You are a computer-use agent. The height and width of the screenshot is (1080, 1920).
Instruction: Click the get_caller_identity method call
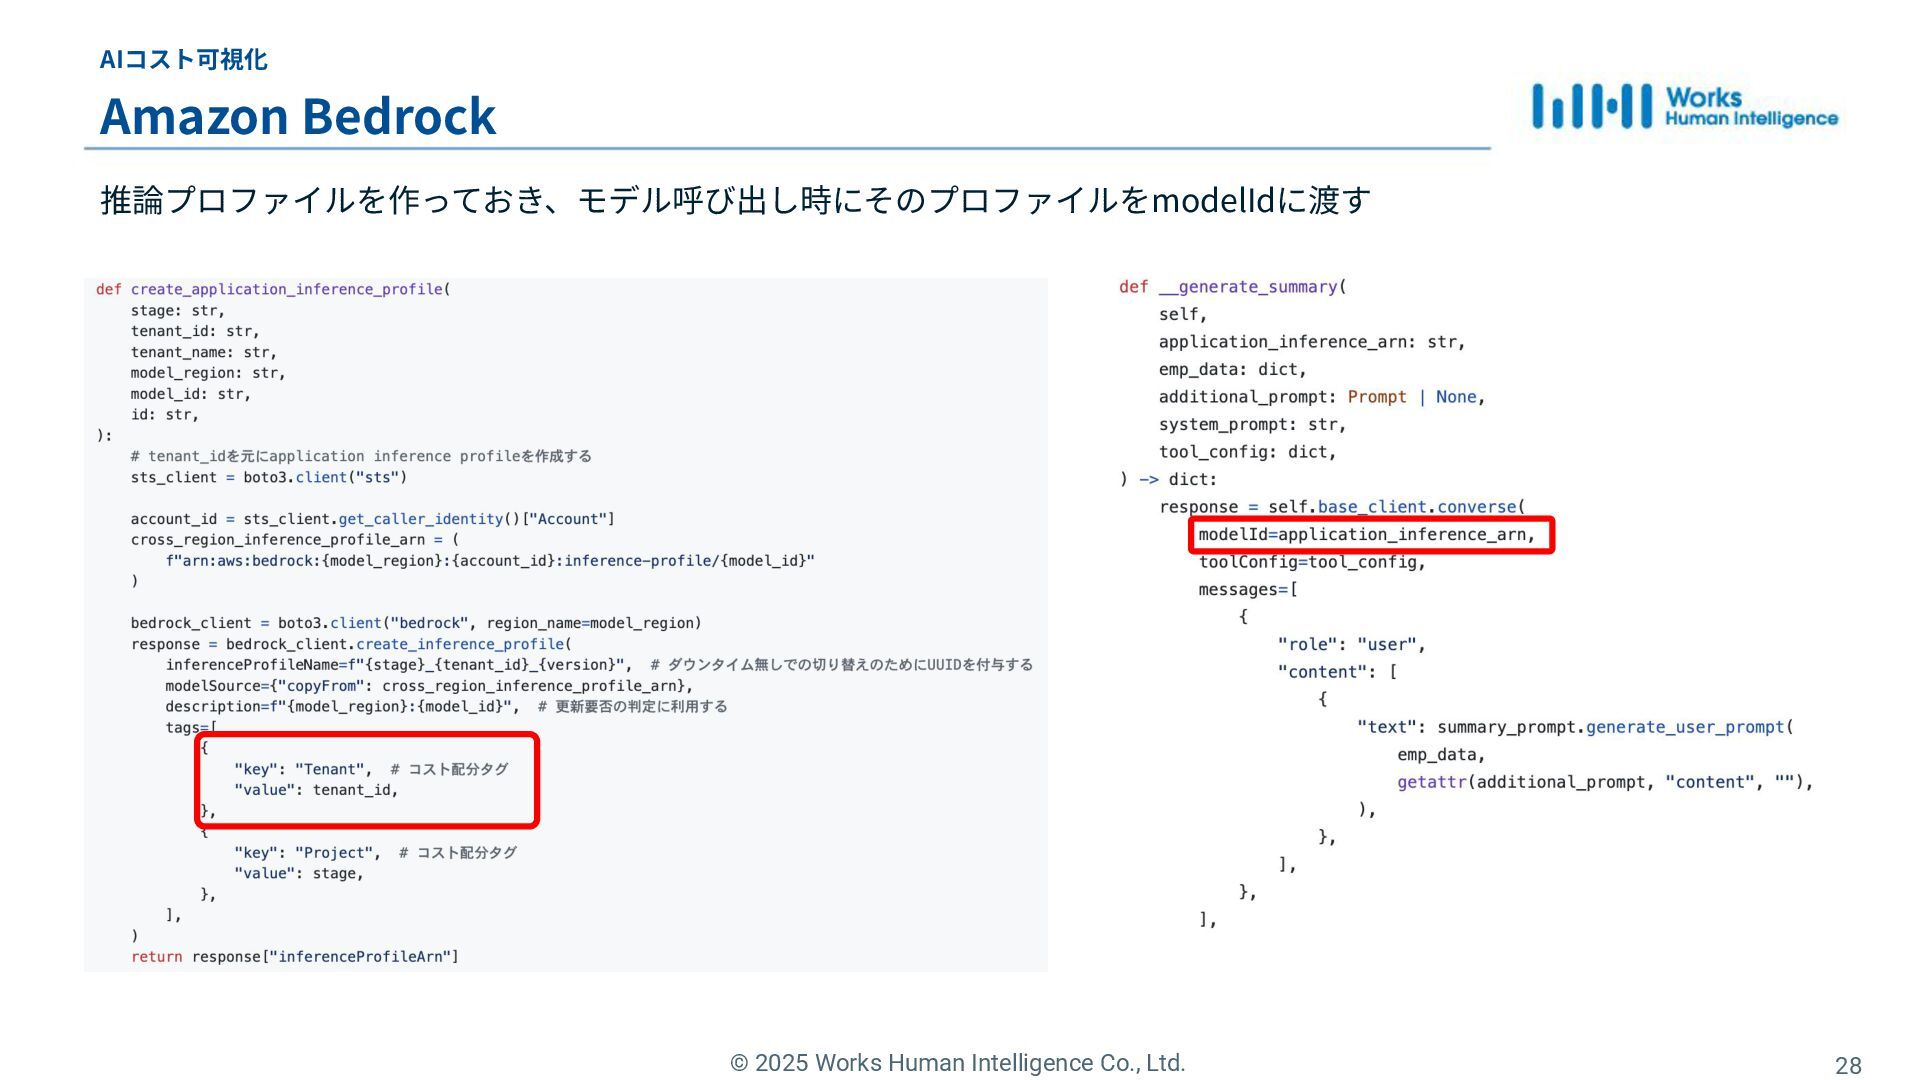[x=420, y=519]
